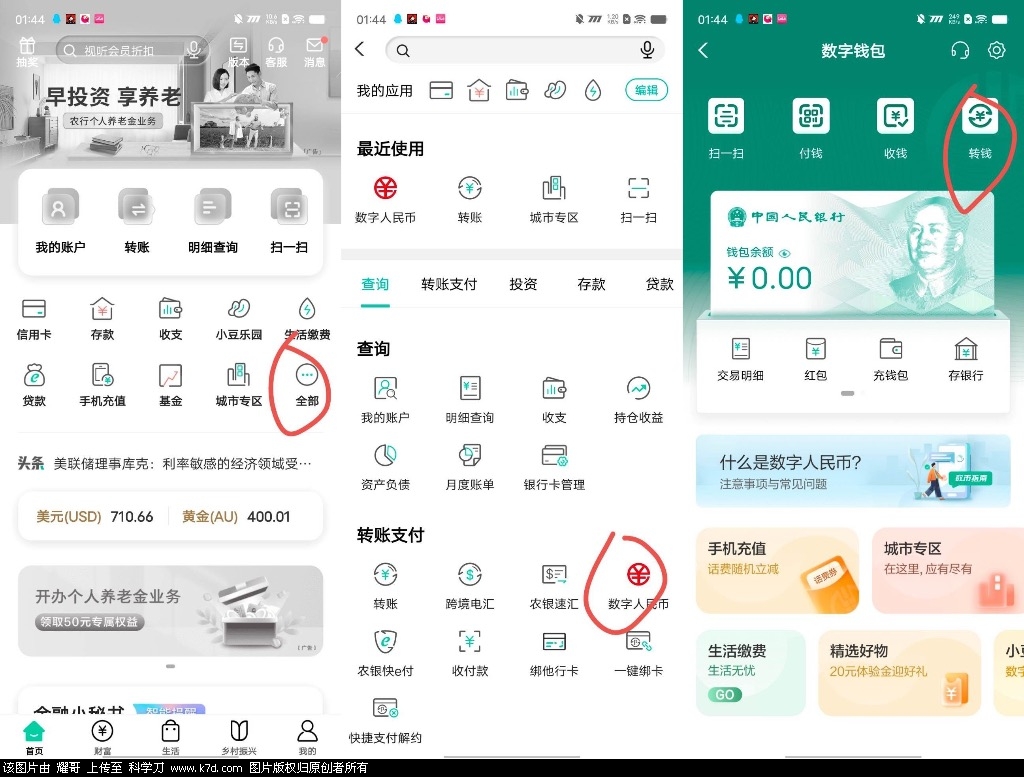Select the 贷款 category tab
Screen dimensions: 1024x777
point(660,284)
